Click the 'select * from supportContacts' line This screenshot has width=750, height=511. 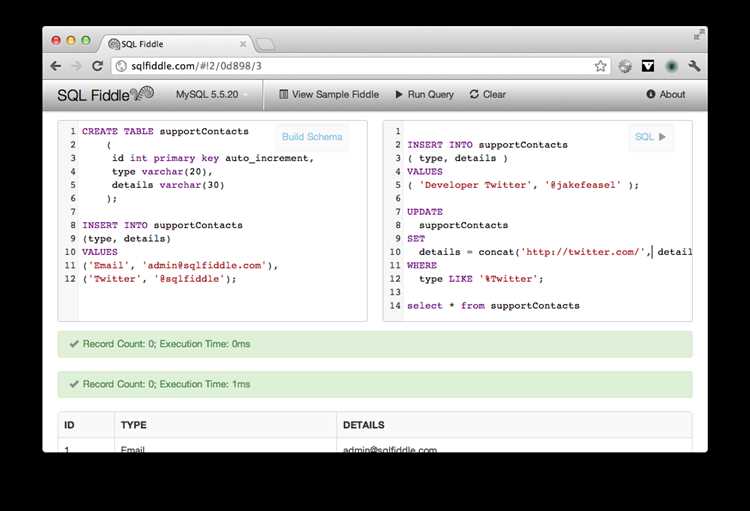click(493, 305)
